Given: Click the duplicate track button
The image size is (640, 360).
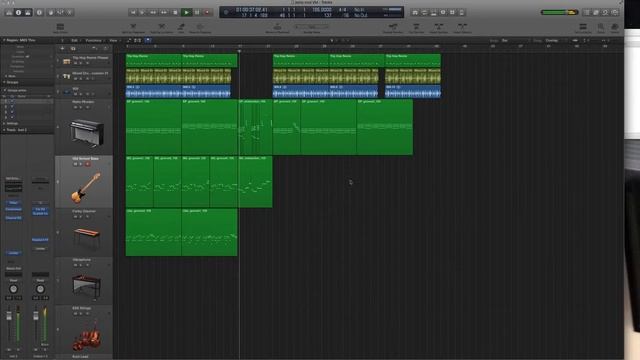Looking at the screenshot, I should click(73, 48).
